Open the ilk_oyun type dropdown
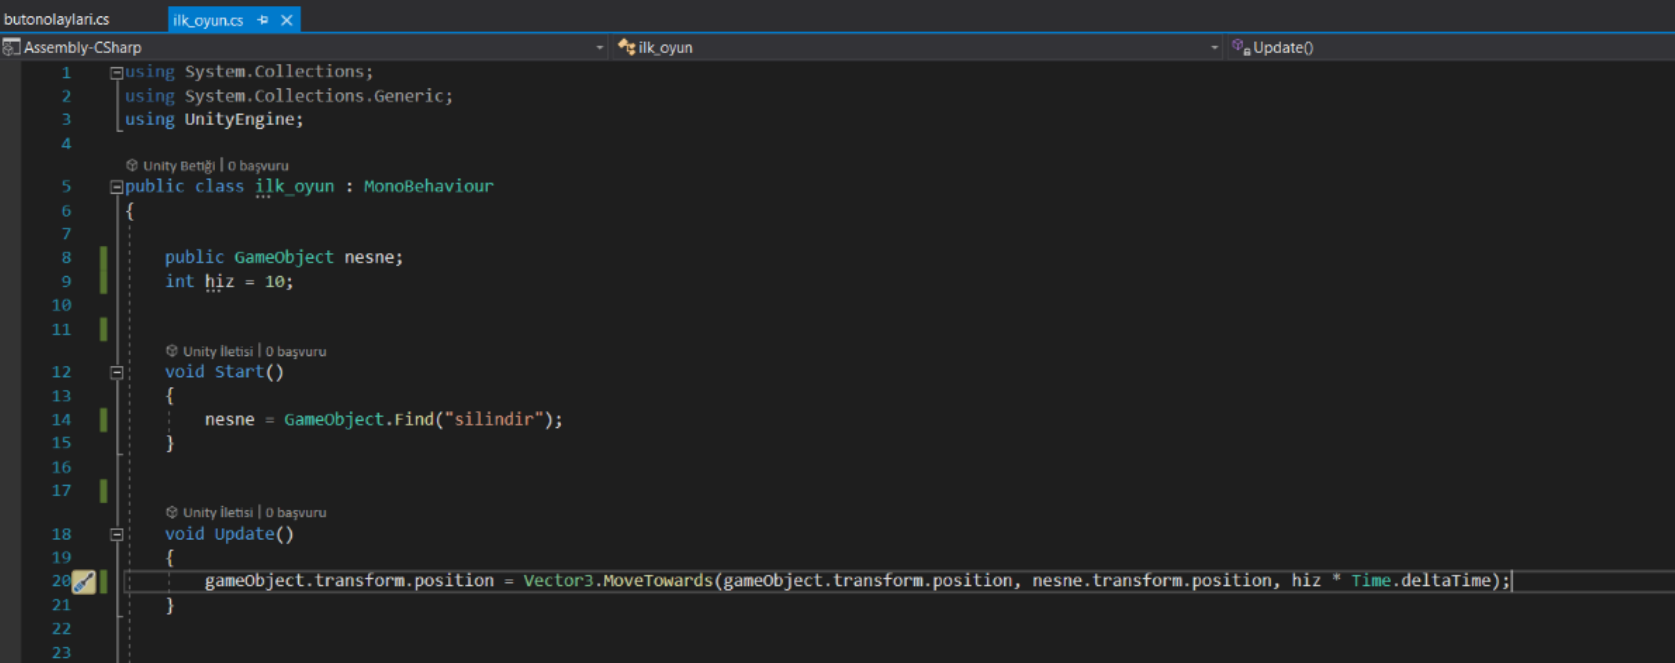Viewport: 1675px width, 663px height. [x=1214, y=47]
